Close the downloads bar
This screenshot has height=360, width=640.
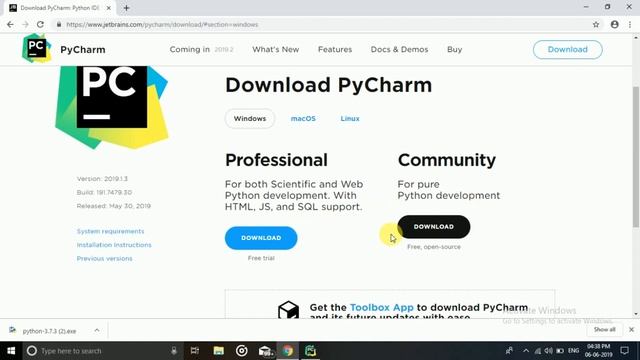[631, 329]
